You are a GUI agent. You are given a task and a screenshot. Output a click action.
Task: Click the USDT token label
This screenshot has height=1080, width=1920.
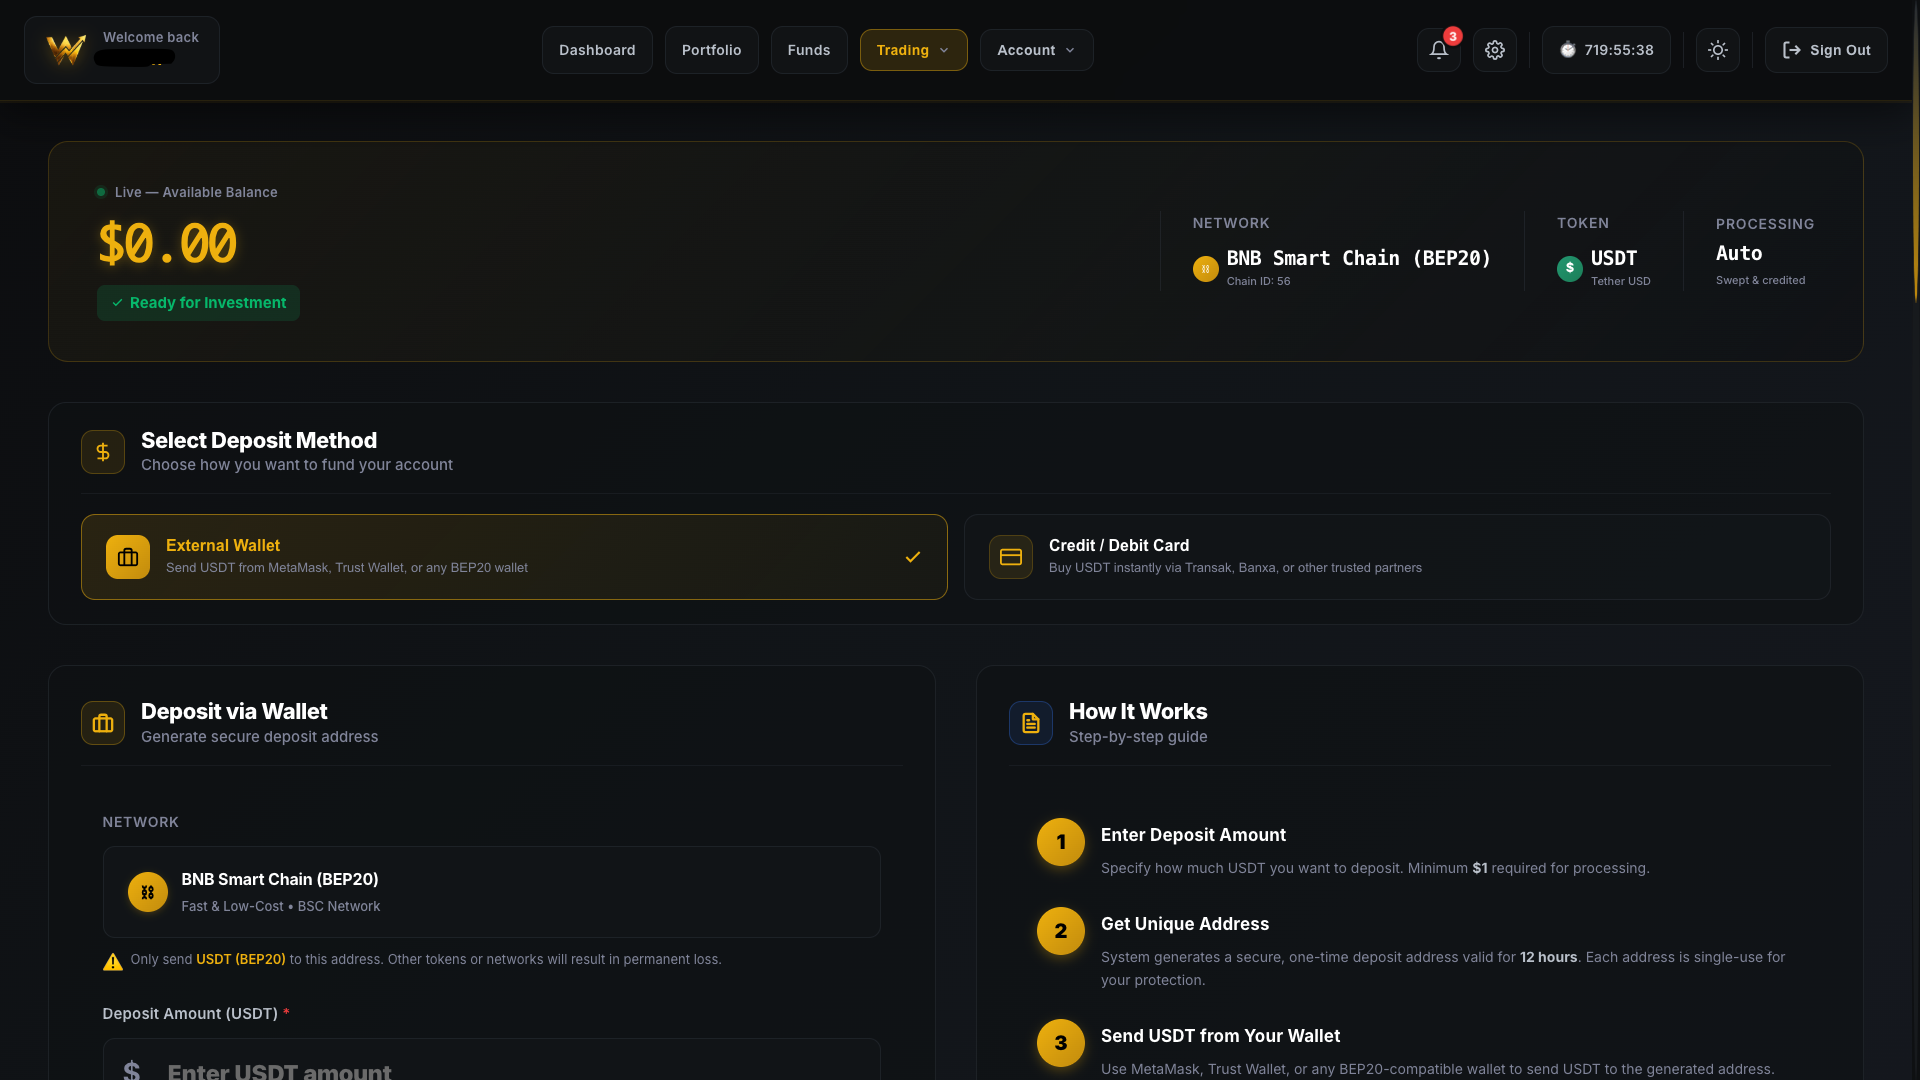1614,258
